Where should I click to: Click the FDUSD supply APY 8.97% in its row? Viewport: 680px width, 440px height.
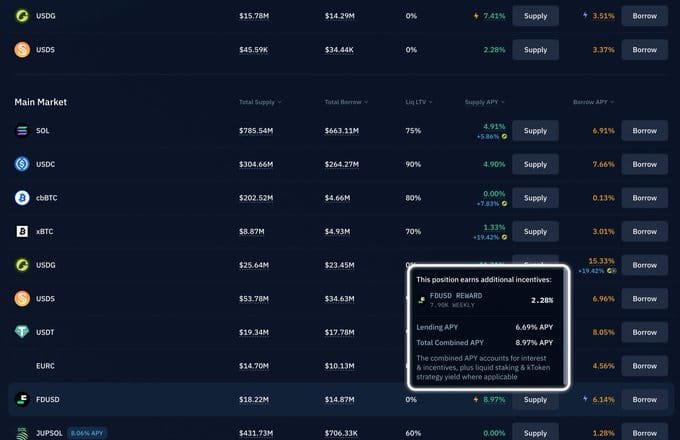coord(494,399)
